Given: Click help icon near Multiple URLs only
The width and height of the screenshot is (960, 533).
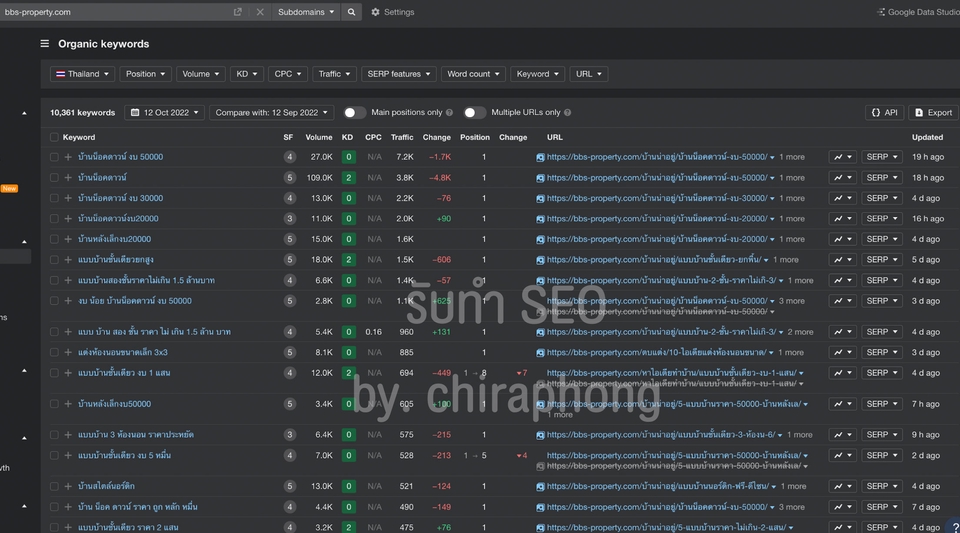Looking at the screenshot, I should (568, 113).
